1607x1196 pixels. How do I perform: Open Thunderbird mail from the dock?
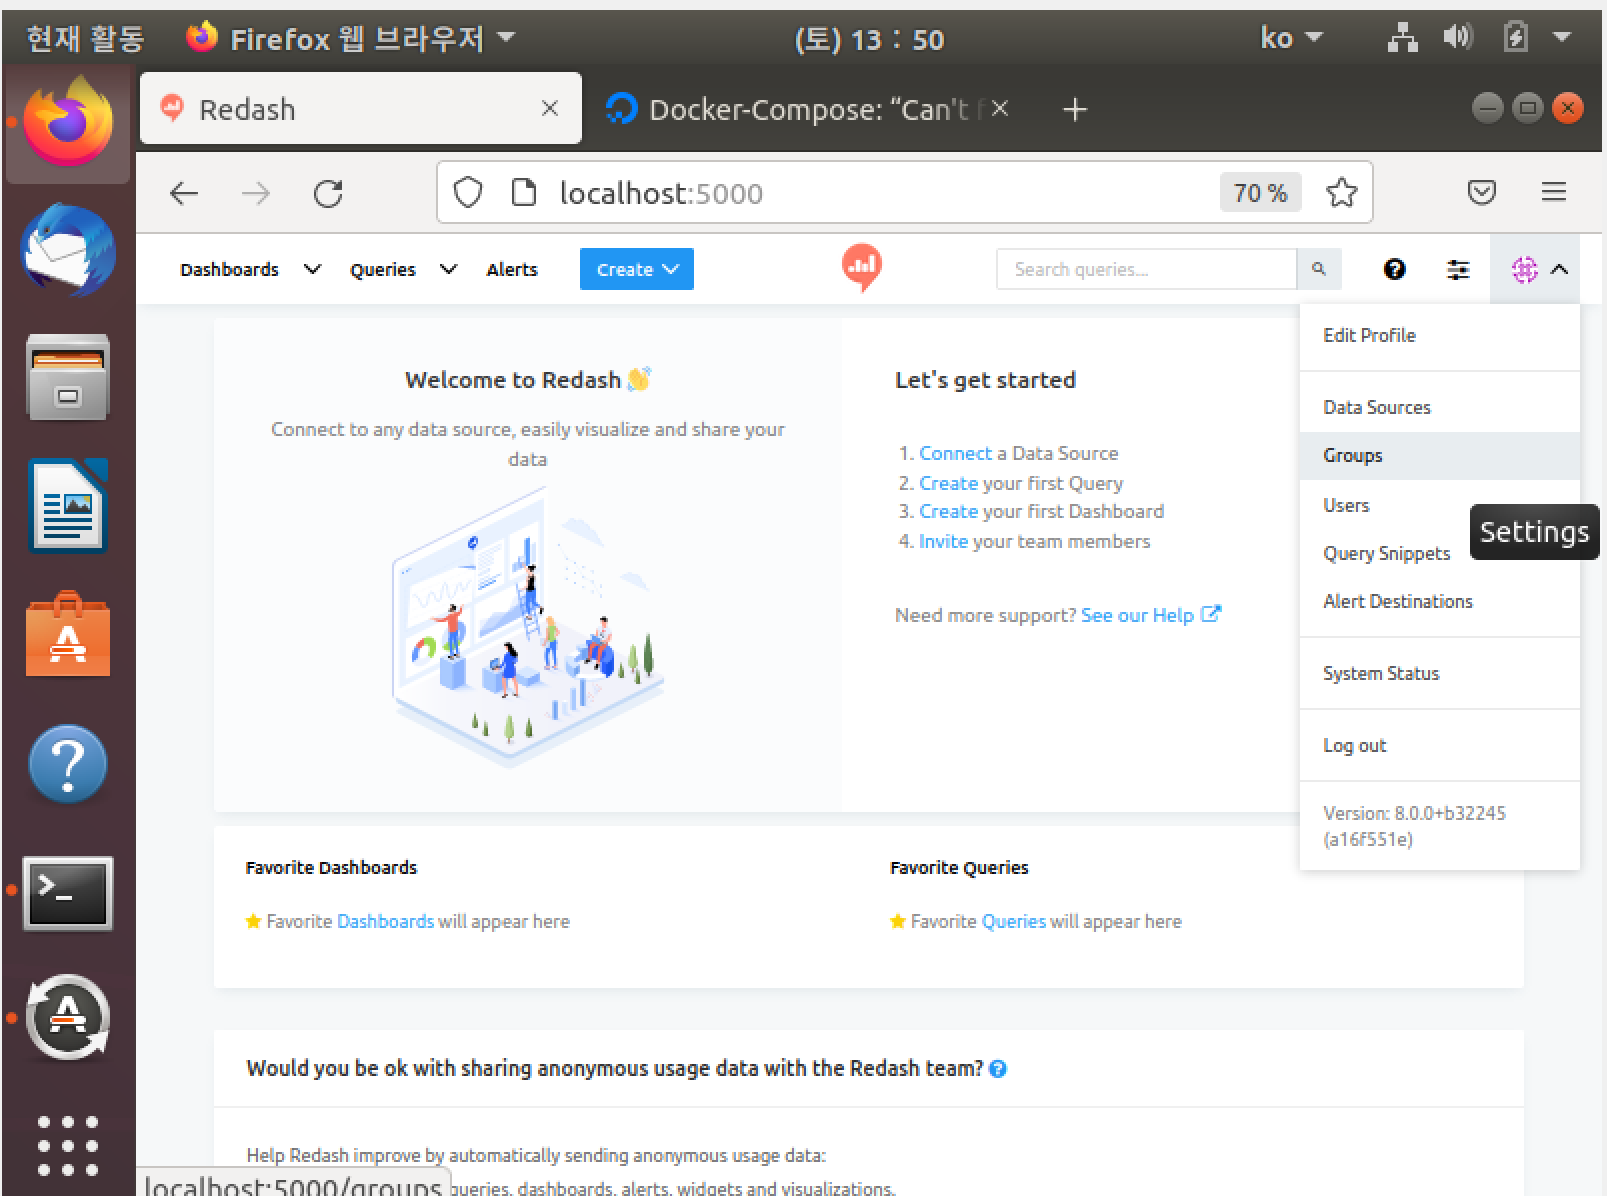(x=68, y=252)
